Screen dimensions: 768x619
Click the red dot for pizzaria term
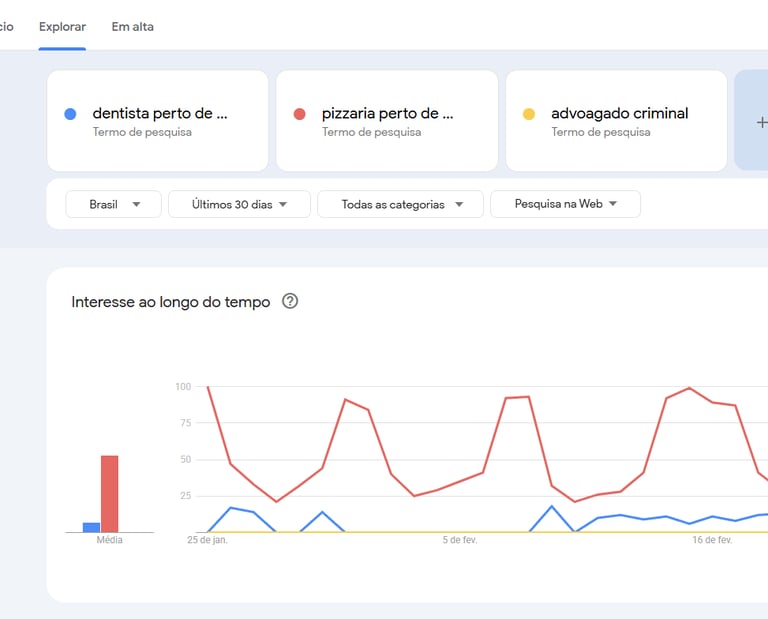click(x=299, y=114)
